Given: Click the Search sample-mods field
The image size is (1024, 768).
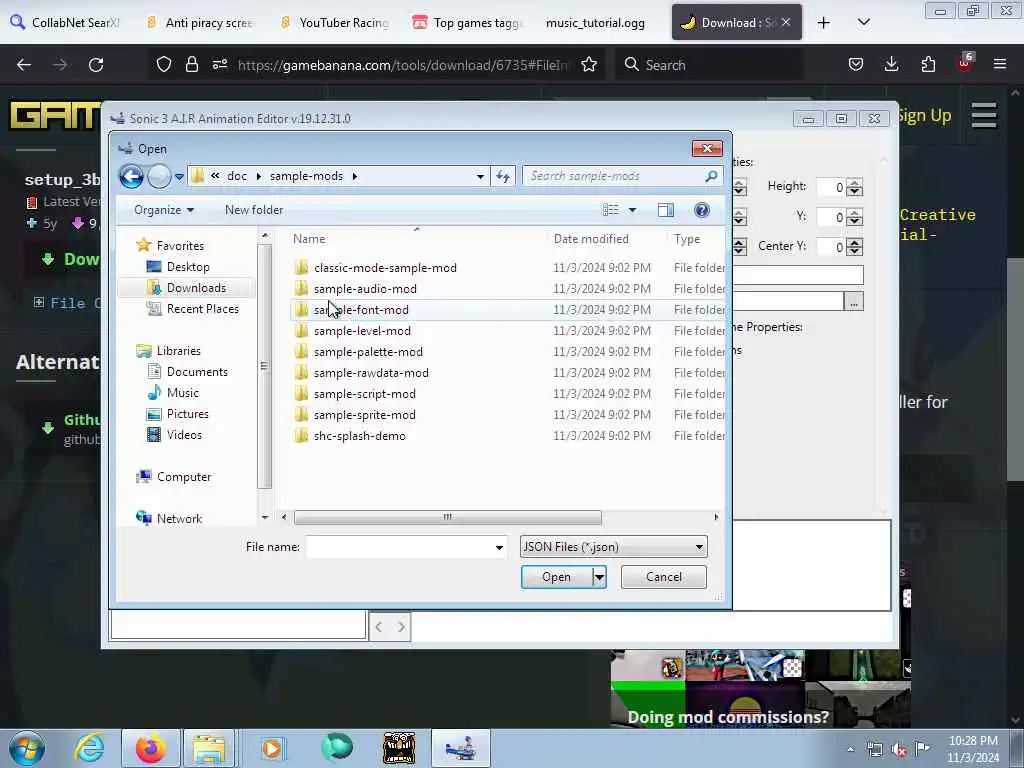Looking at the screenshot, I should (x=614, y=176).
